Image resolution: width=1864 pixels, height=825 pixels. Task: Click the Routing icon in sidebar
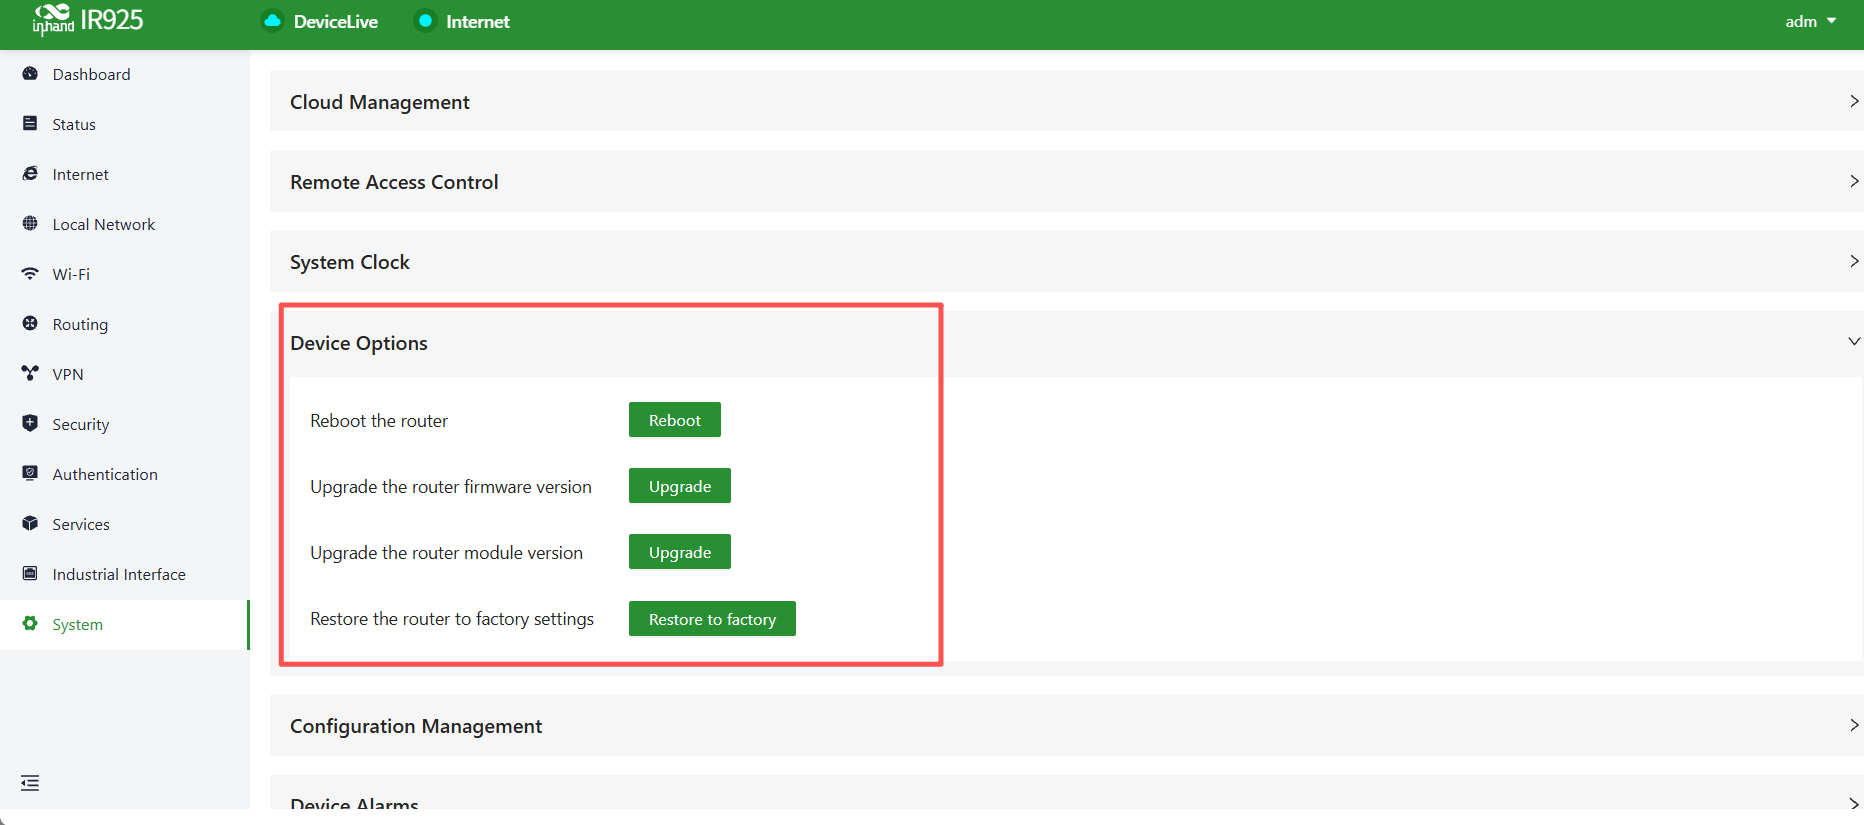click(x=30, y=324)
